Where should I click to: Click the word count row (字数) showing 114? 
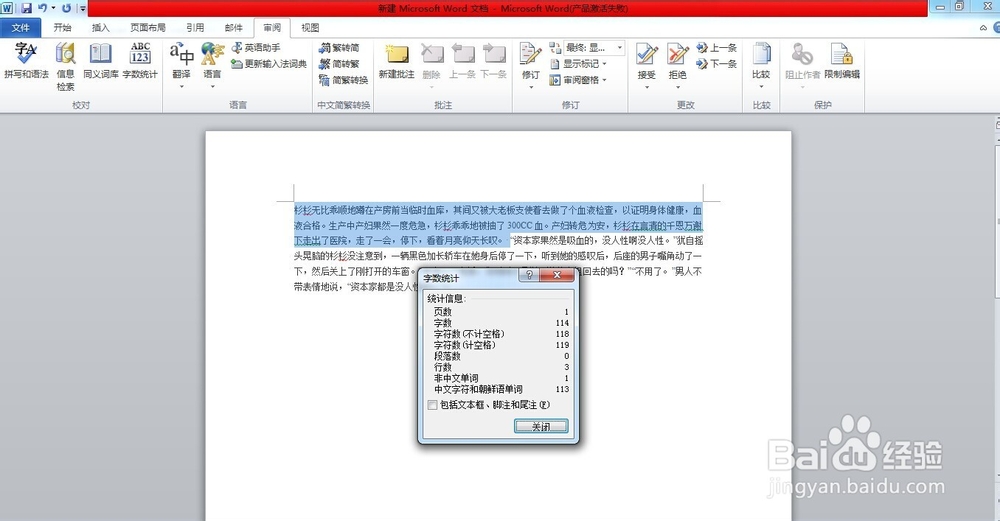(500, 323)
